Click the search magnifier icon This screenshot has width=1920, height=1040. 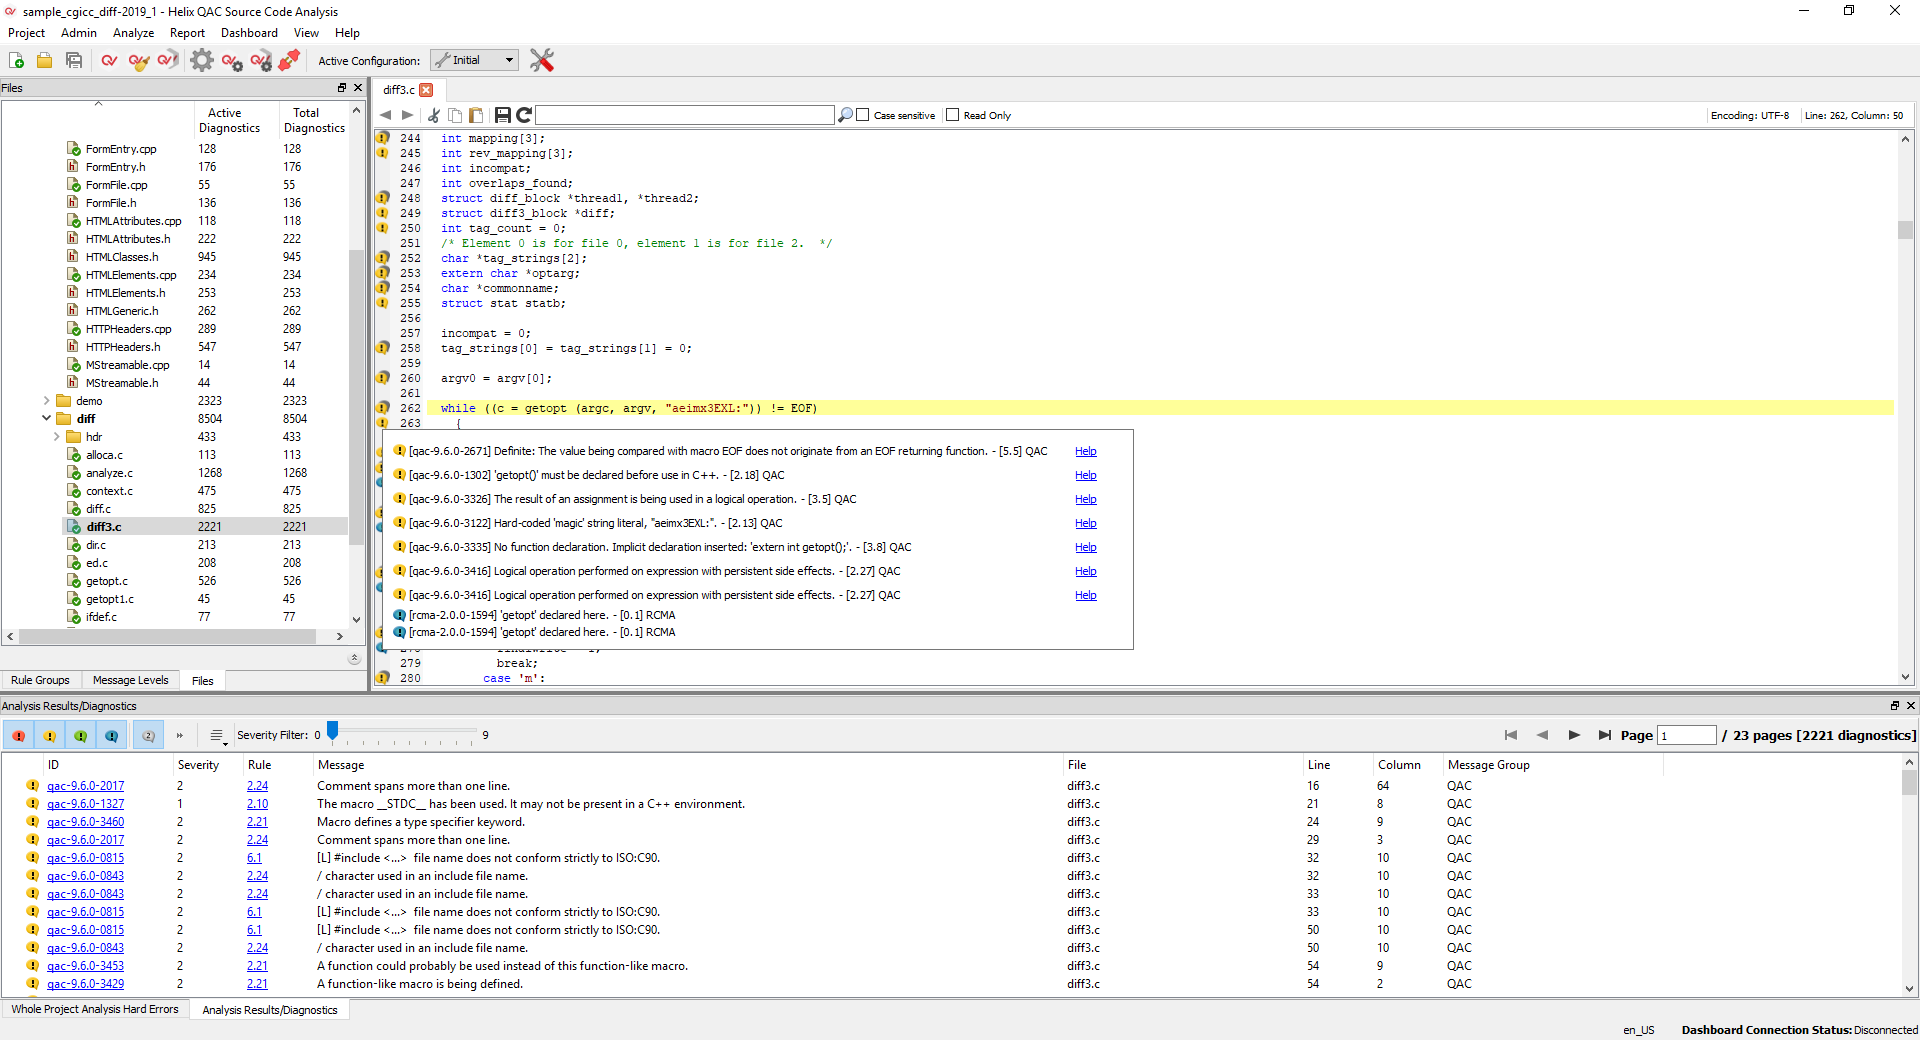tap(846, 115)
